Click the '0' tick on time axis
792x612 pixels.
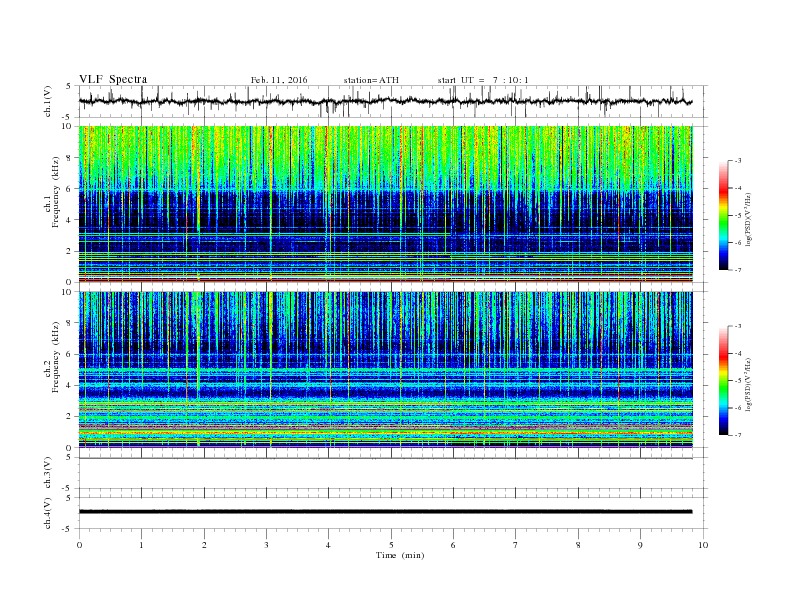pyautogui.click(x=79, y=545)
